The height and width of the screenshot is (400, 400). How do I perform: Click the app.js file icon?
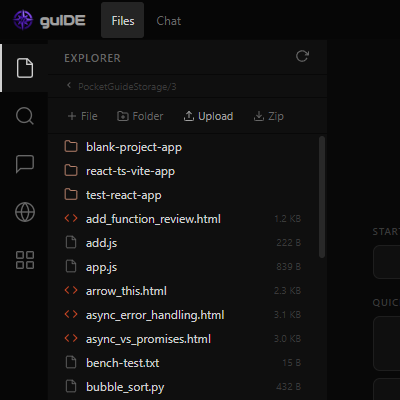pos(71,267)
